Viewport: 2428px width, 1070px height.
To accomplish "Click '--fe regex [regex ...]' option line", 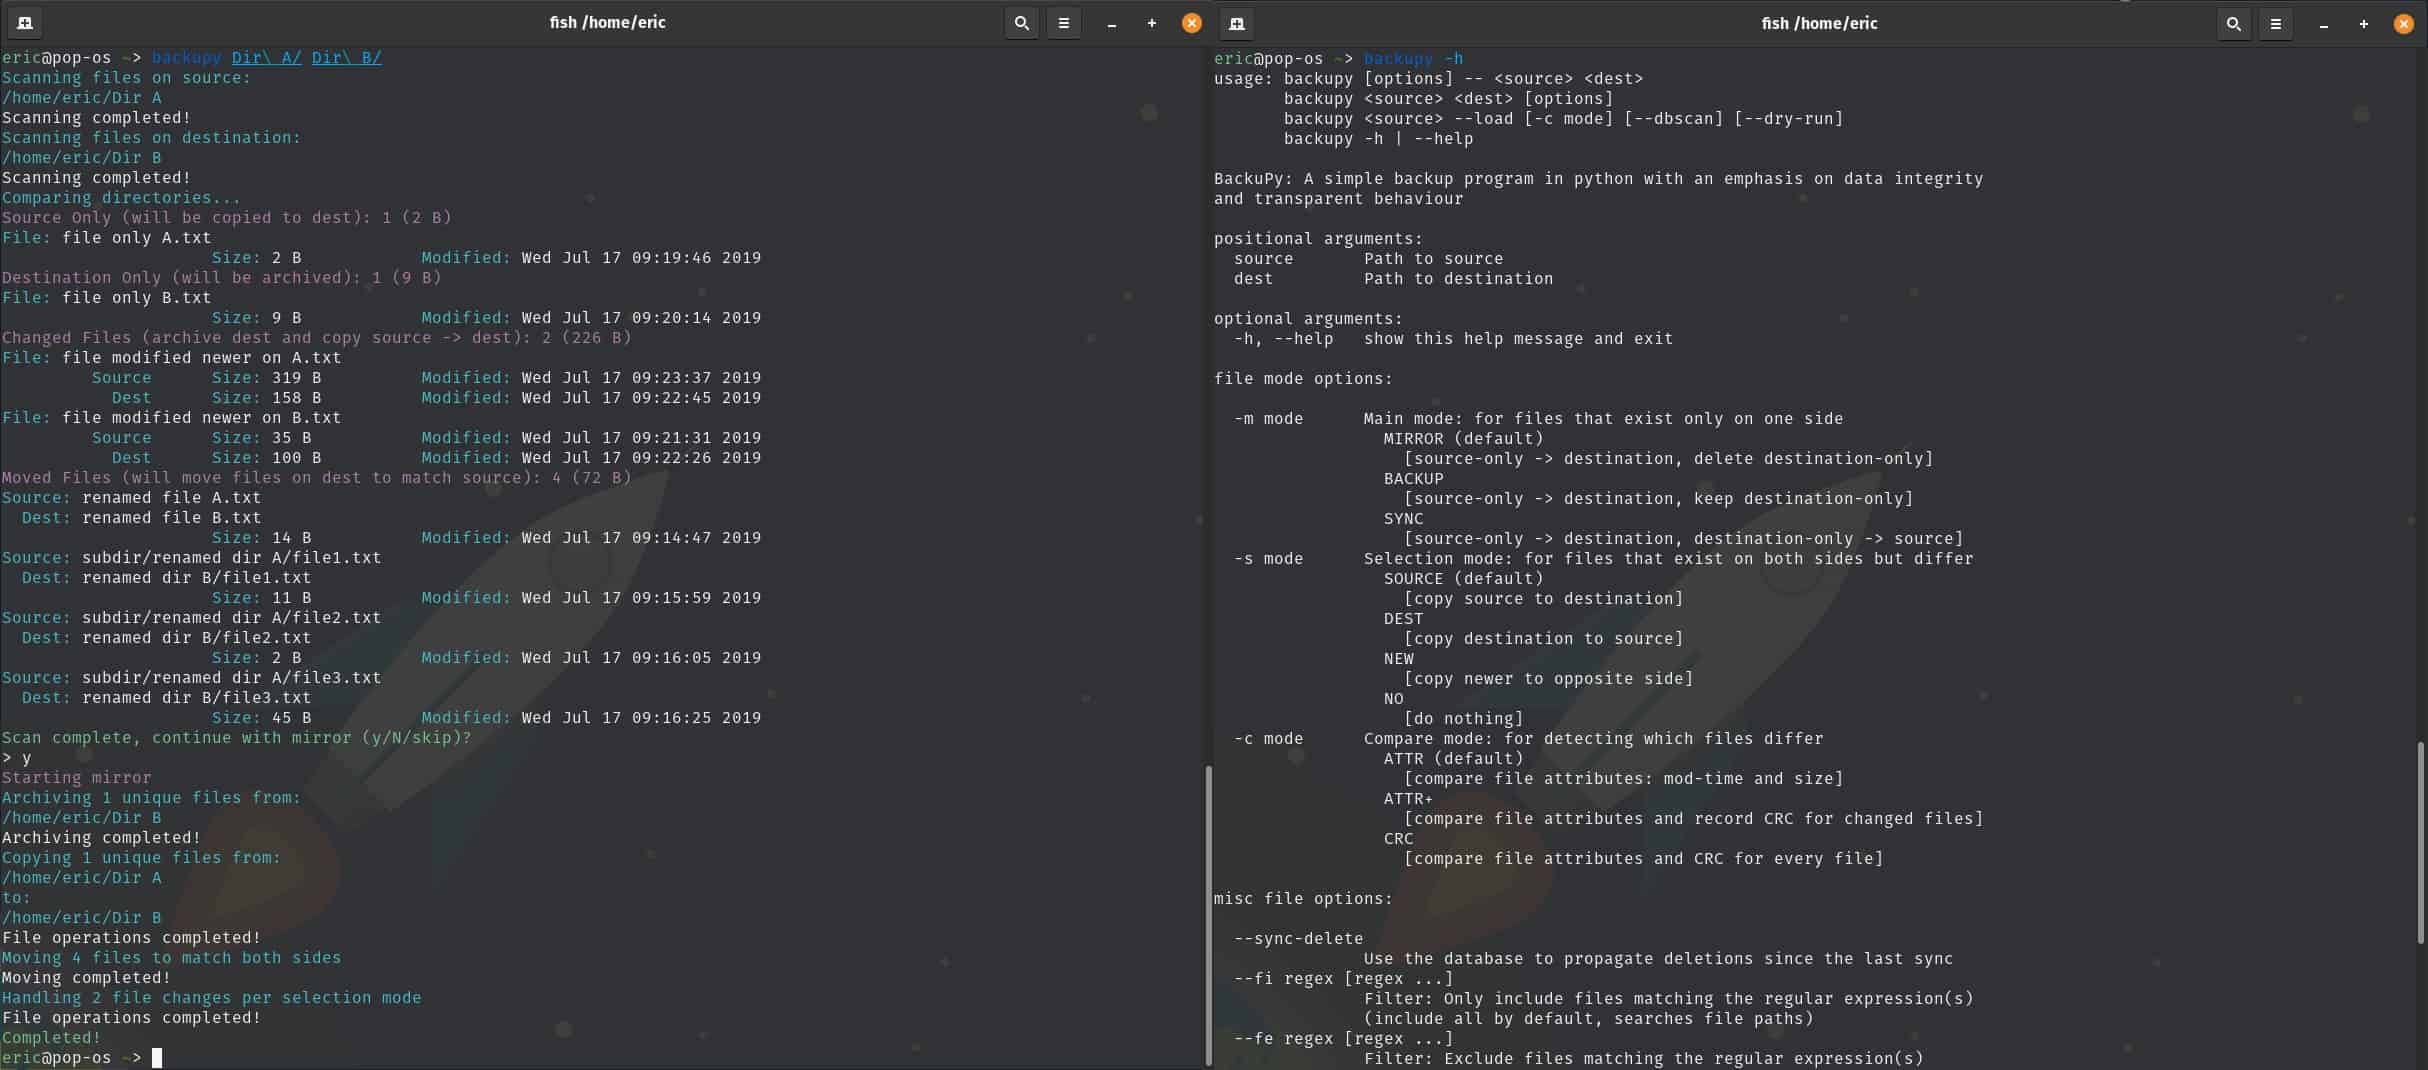I will click(1343, 1039).
